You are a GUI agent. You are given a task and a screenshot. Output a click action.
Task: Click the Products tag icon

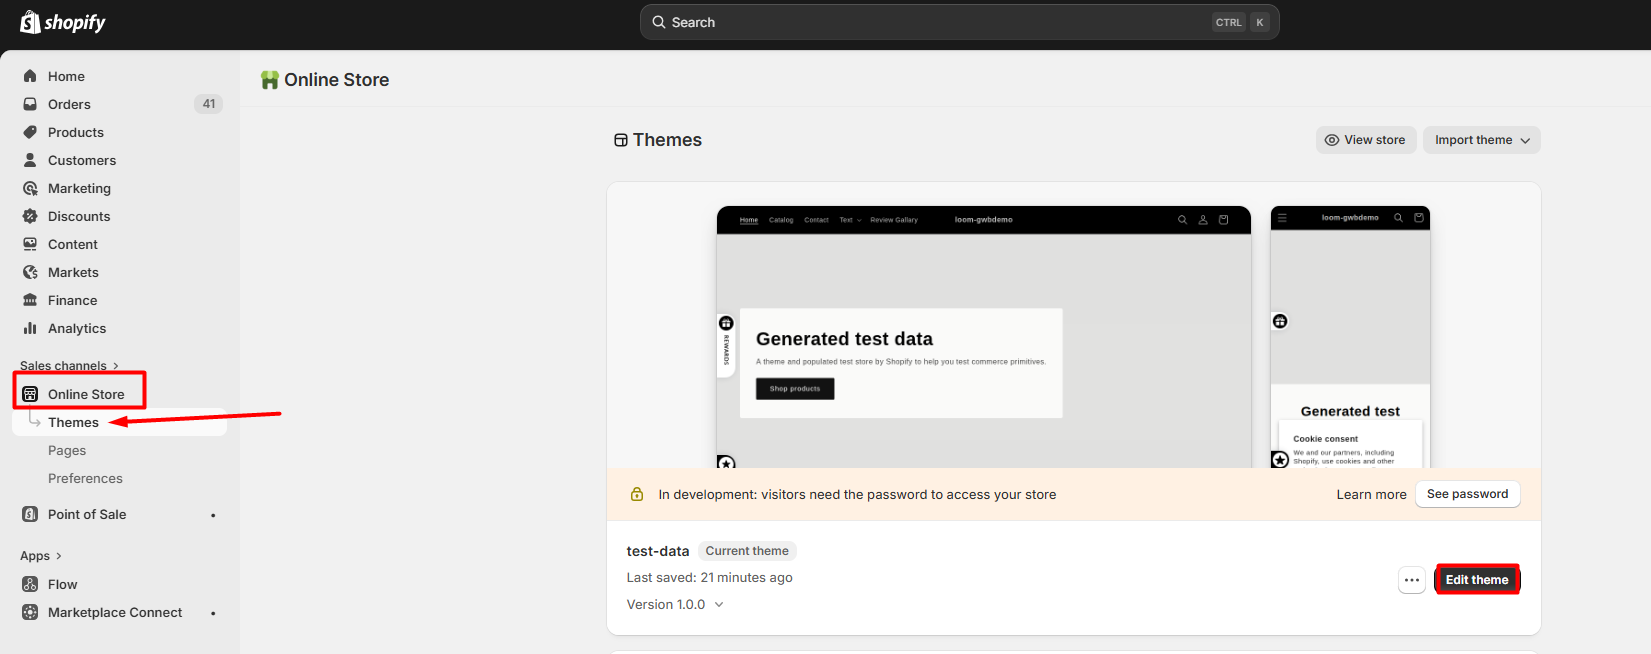(30, 132)
